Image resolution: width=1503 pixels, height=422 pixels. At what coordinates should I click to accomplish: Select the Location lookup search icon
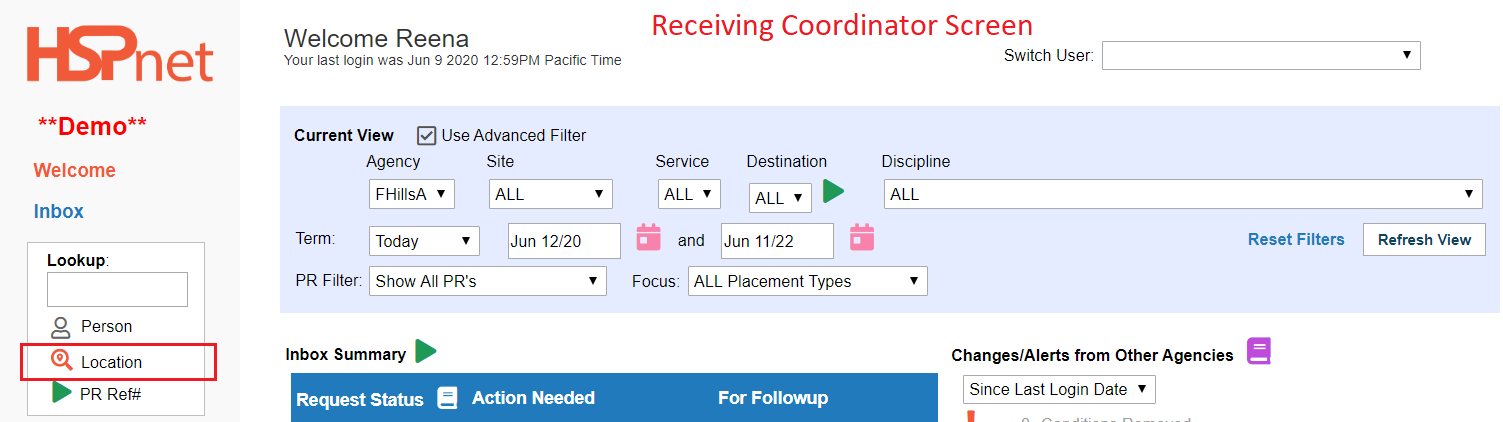pos(62,362)
